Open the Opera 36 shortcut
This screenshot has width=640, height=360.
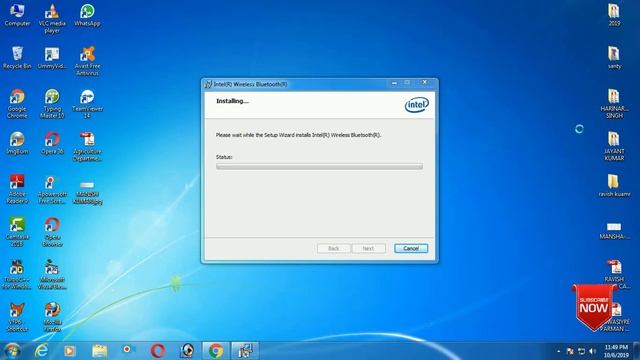[x=52, y=143]
